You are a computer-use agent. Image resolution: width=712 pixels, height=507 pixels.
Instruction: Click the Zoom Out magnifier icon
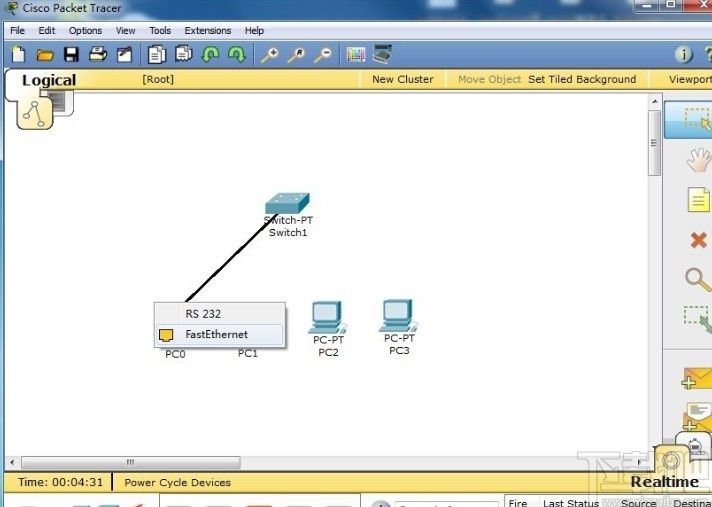tap(323, 55)
